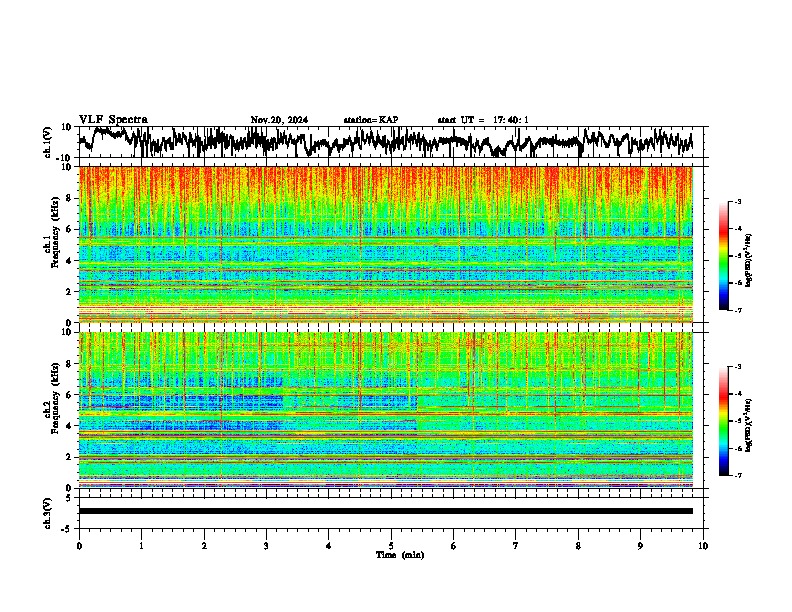Screen dimensions: 792x612
Task: Click tick label "7" on Time axis
Action: [516, 546]
